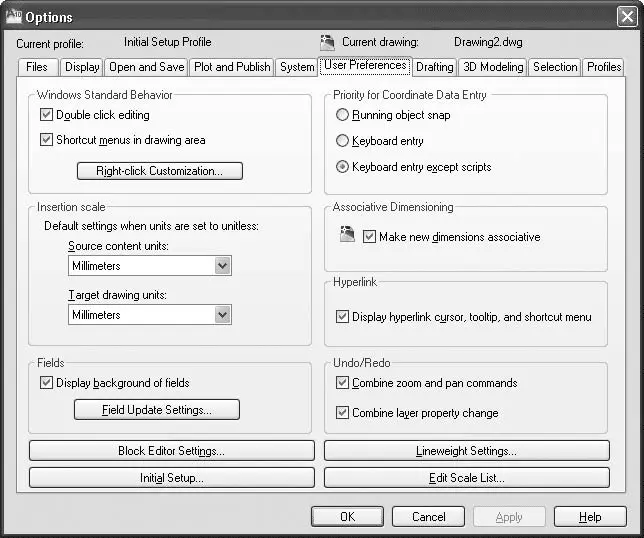The image size is (644, 538).
Task: Expand Source content units dropdown
Action: click(223, 265)
